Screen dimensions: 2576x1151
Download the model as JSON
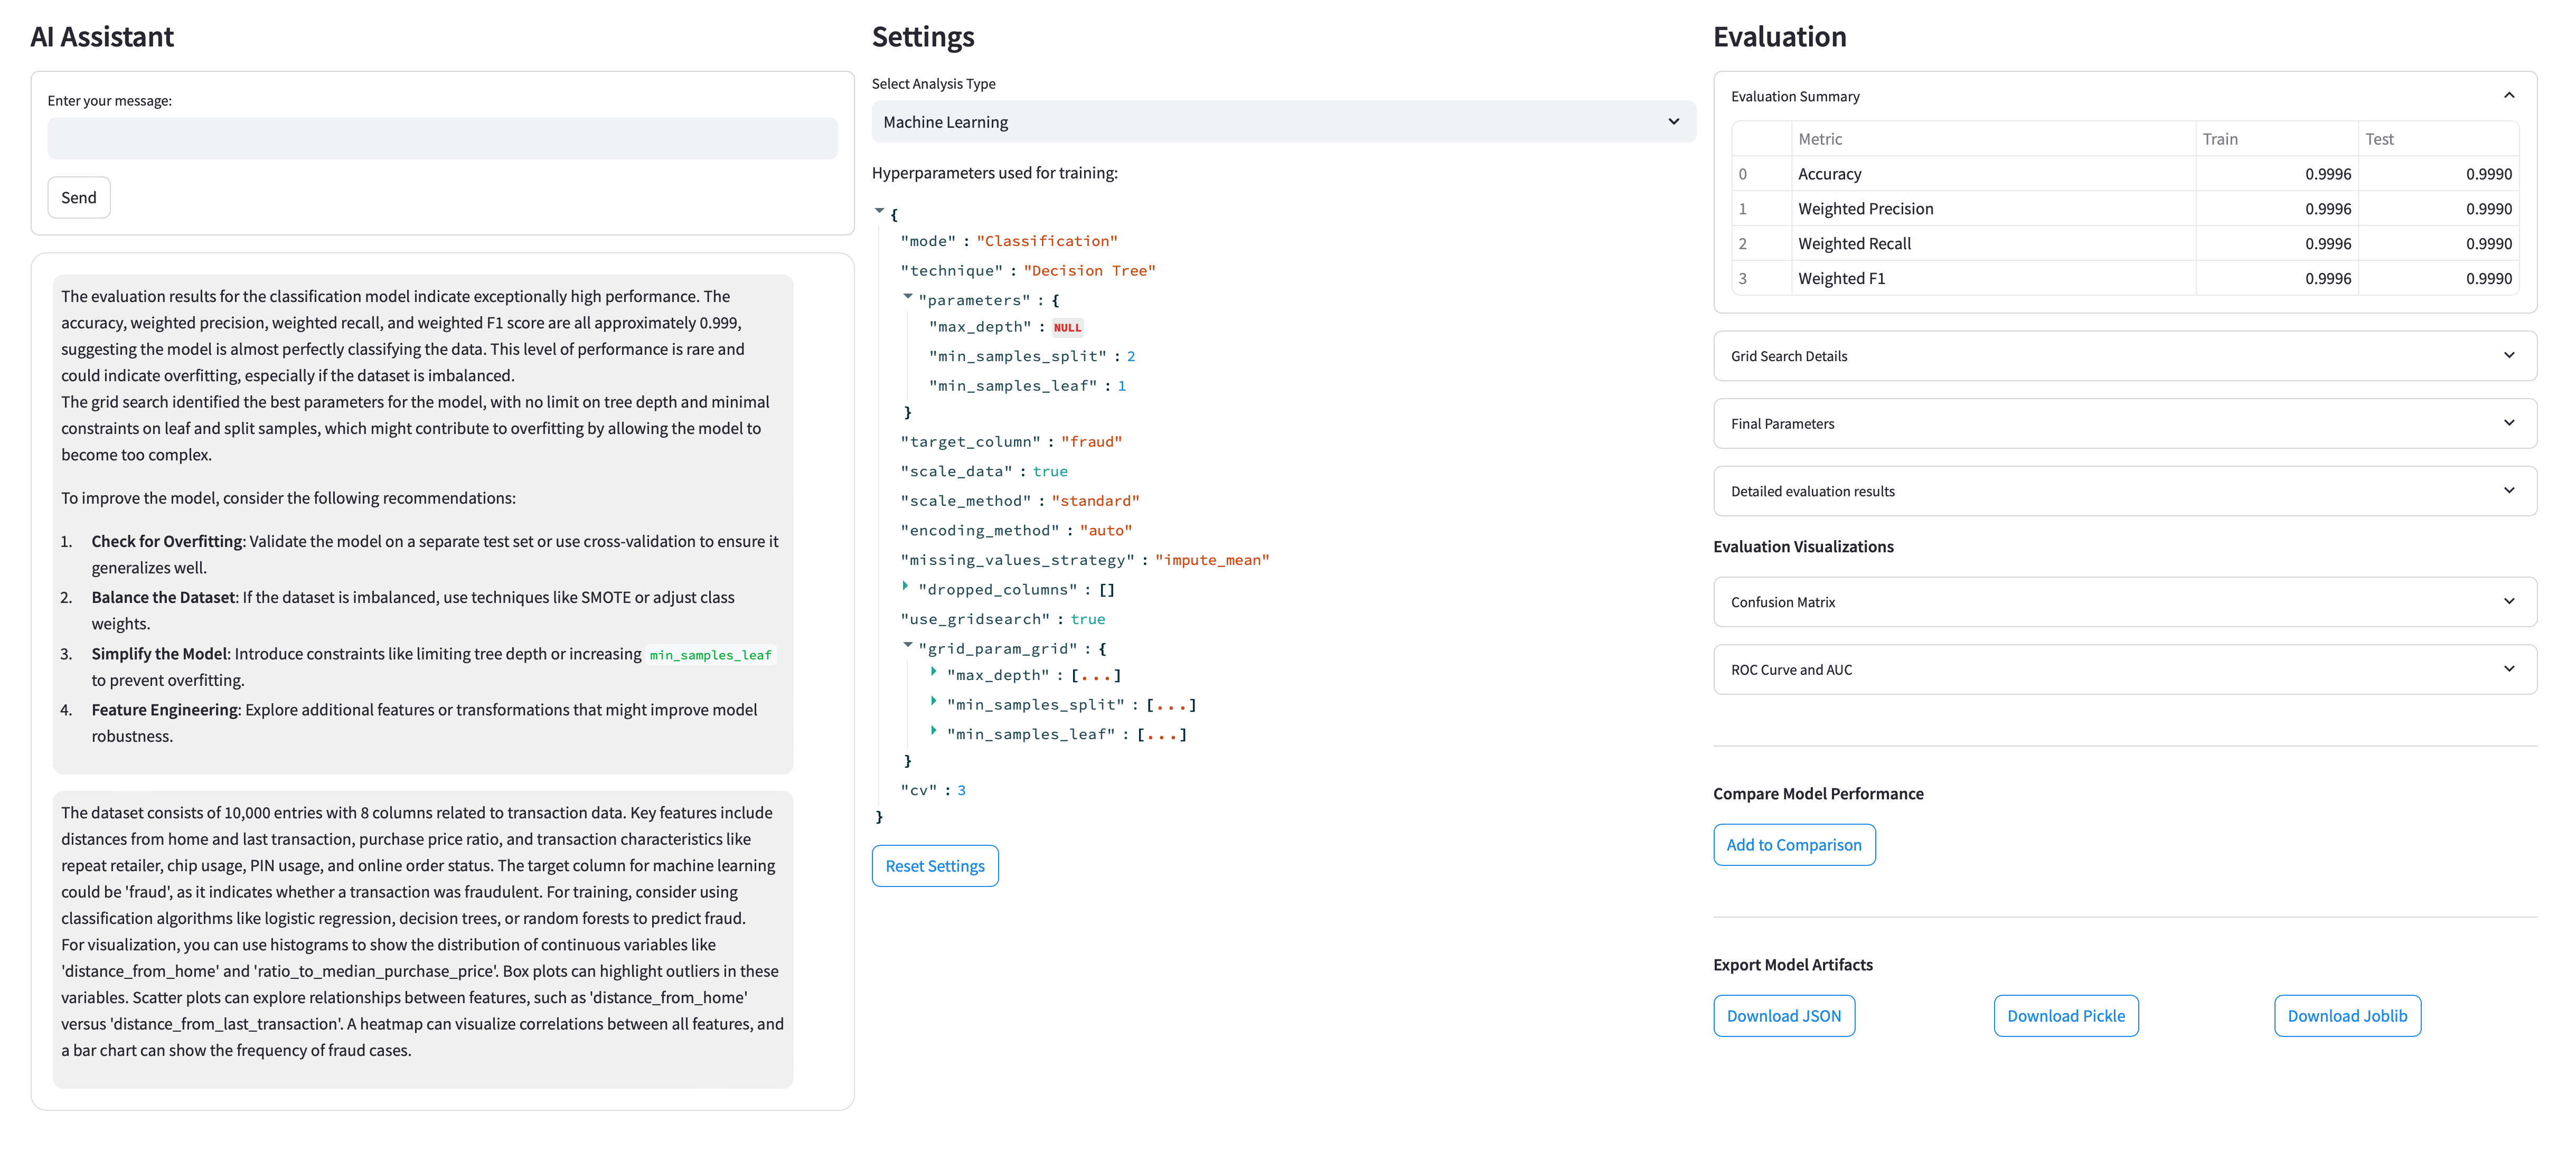(x=1783, y=1016)
